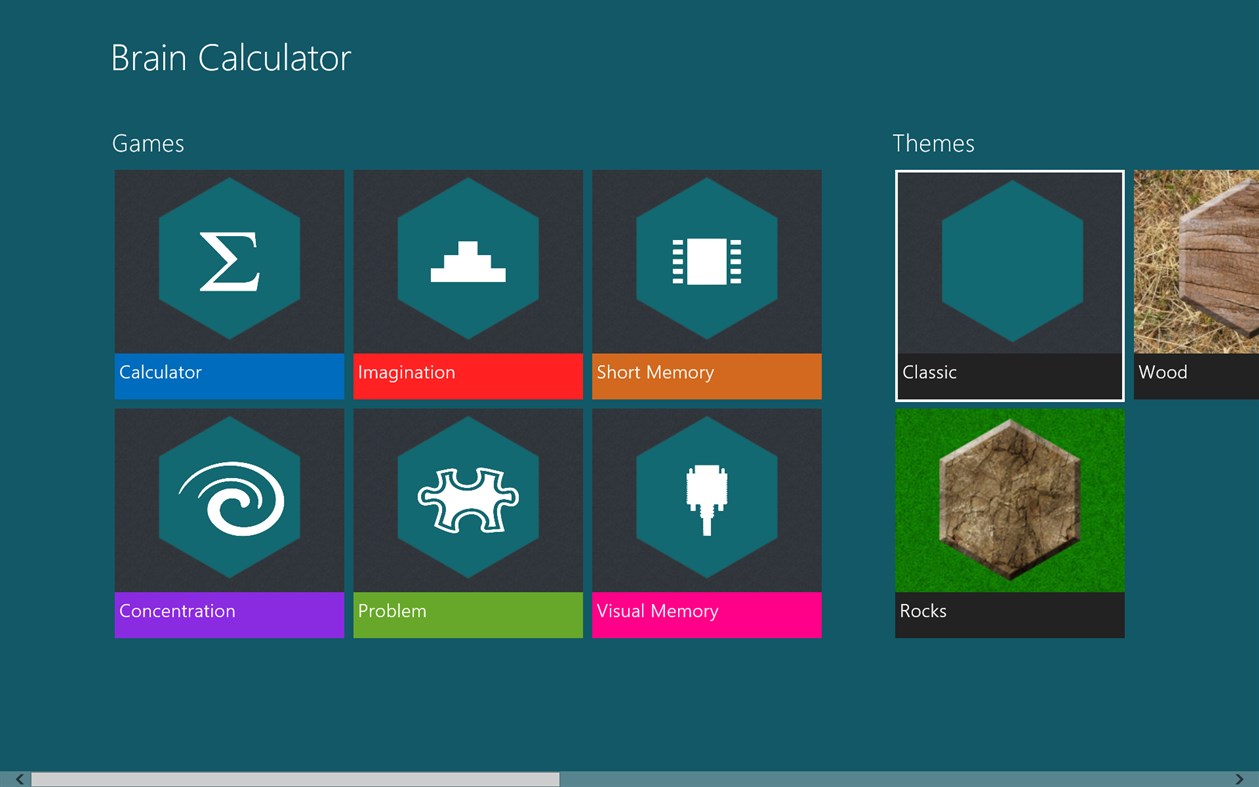Image resolution: width=1259 pixels, height=787 pixels.
Task: Click the Themes section header
Action: coord(933,143)
